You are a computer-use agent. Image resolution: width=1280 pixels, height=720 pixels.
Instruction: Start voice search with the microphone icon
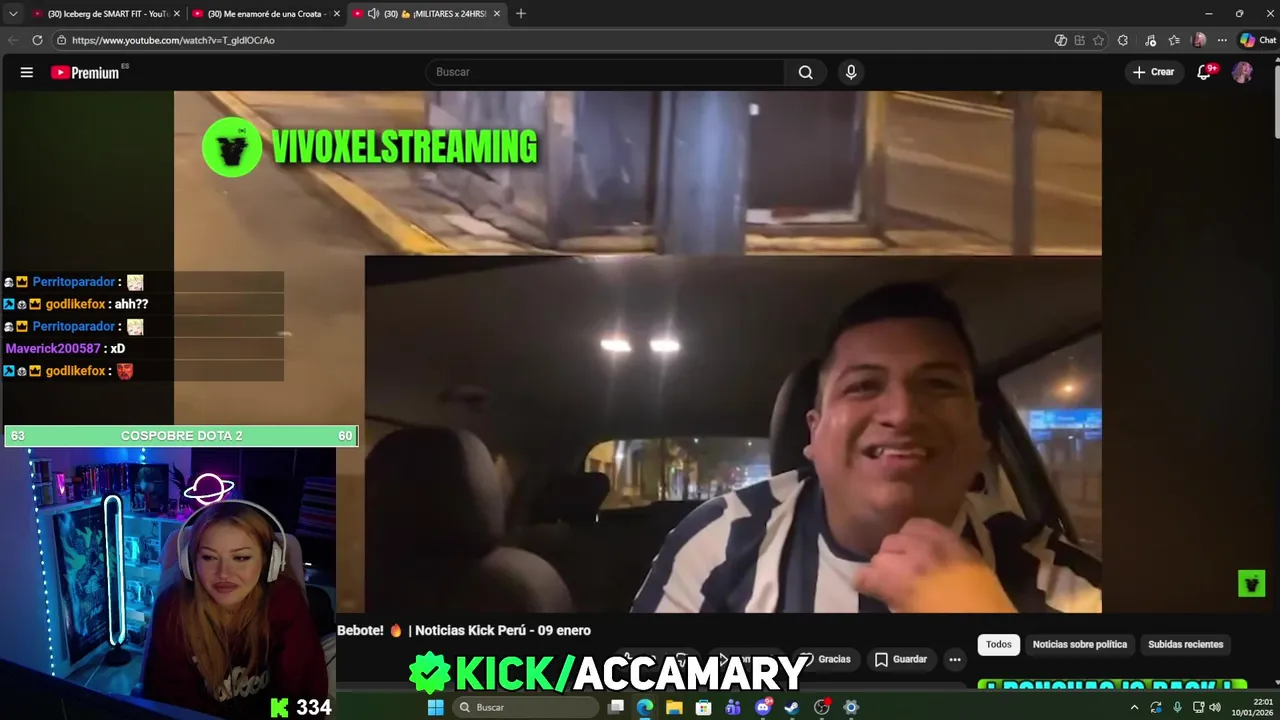tap(851, 72)
